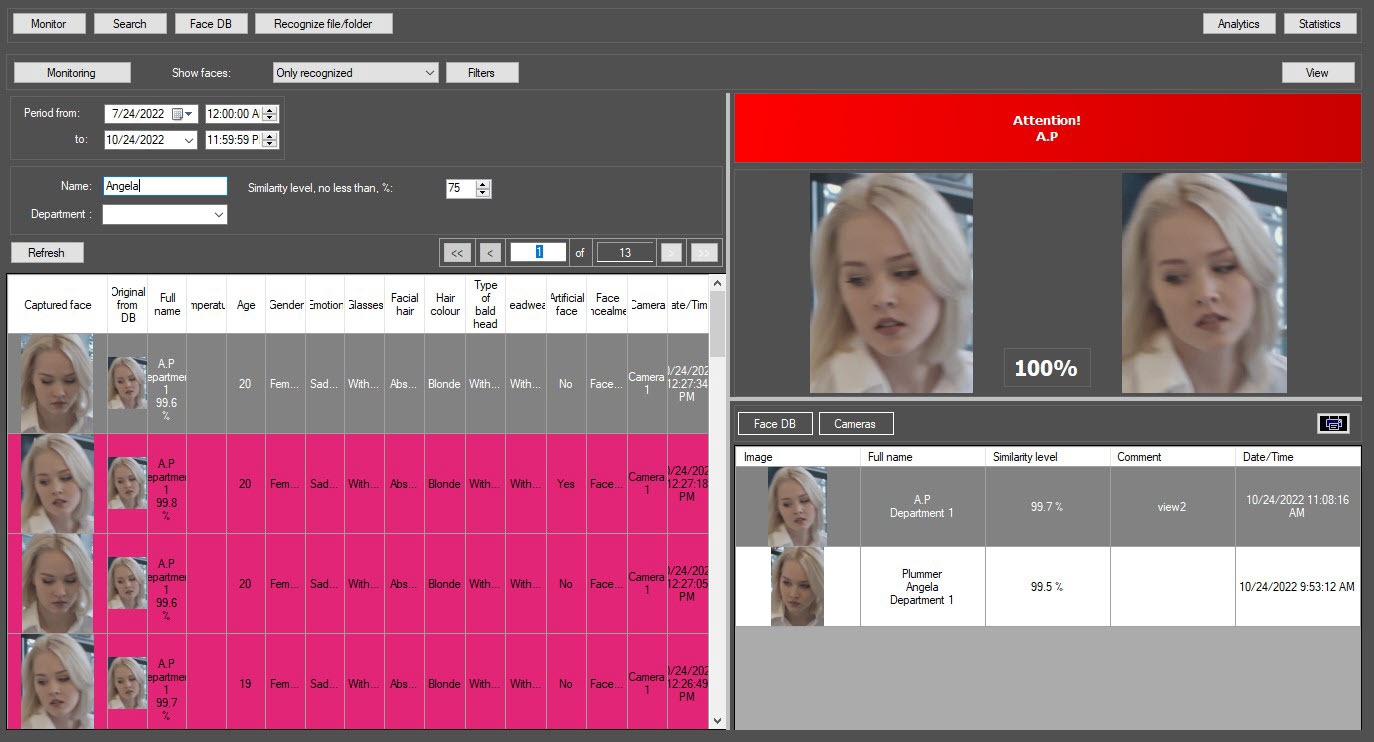Go to previous results page
This screenshot has width=1374, height=742.
coord(490,253)
